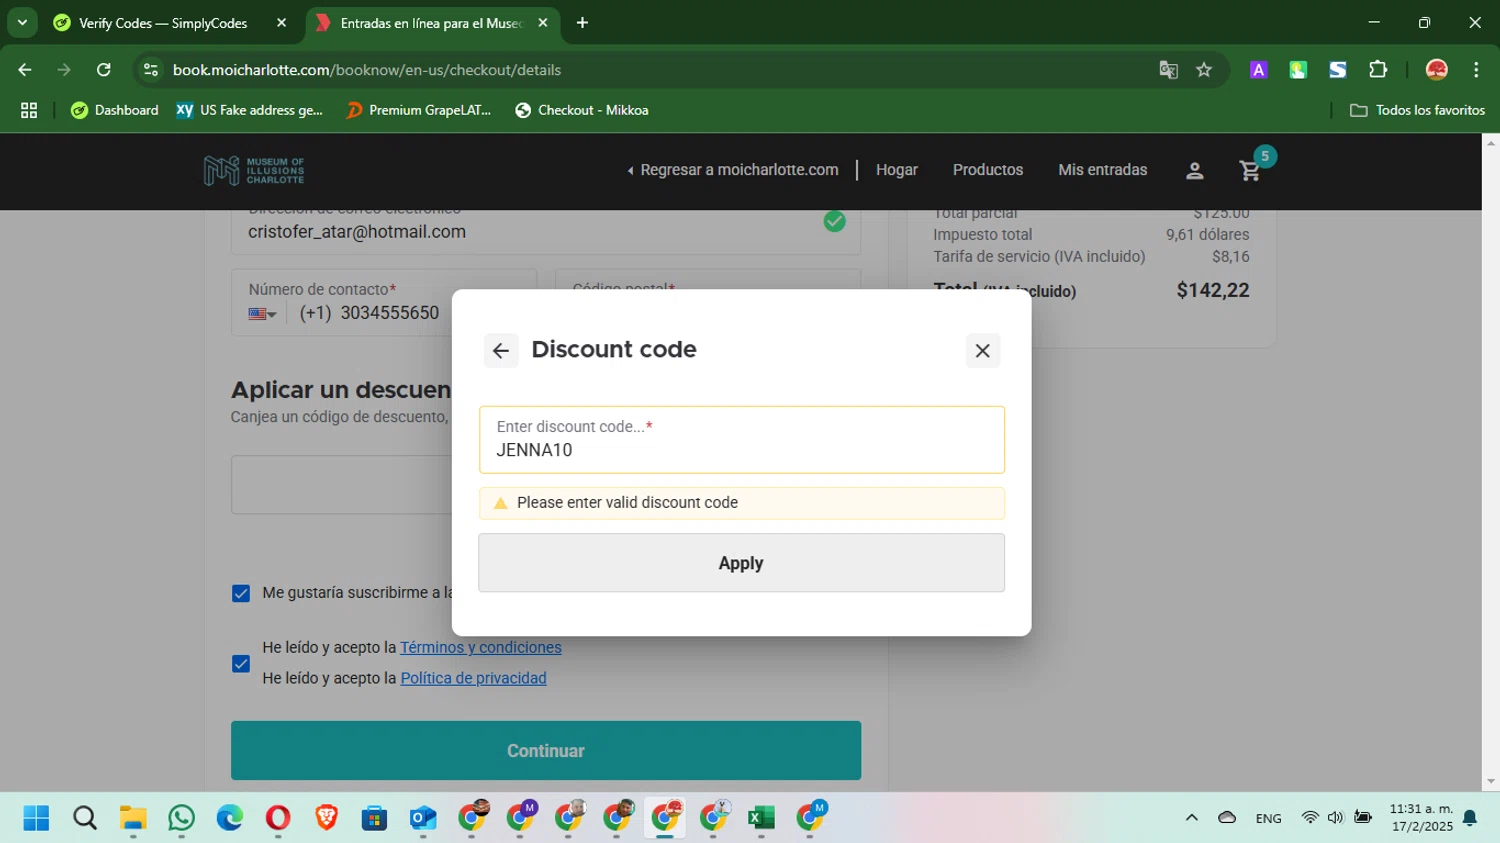1500x843 pixels.
Task: Launch Opera from the taskbar
Action: coord(278,818)
